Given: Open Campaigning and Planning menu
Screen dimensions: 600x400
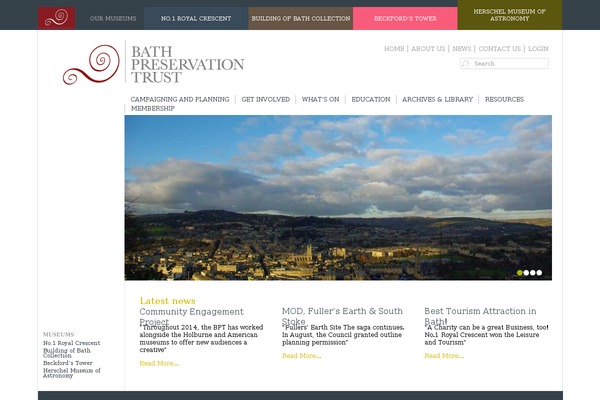Looking at the screenshot, I should (x=180, y=100).
